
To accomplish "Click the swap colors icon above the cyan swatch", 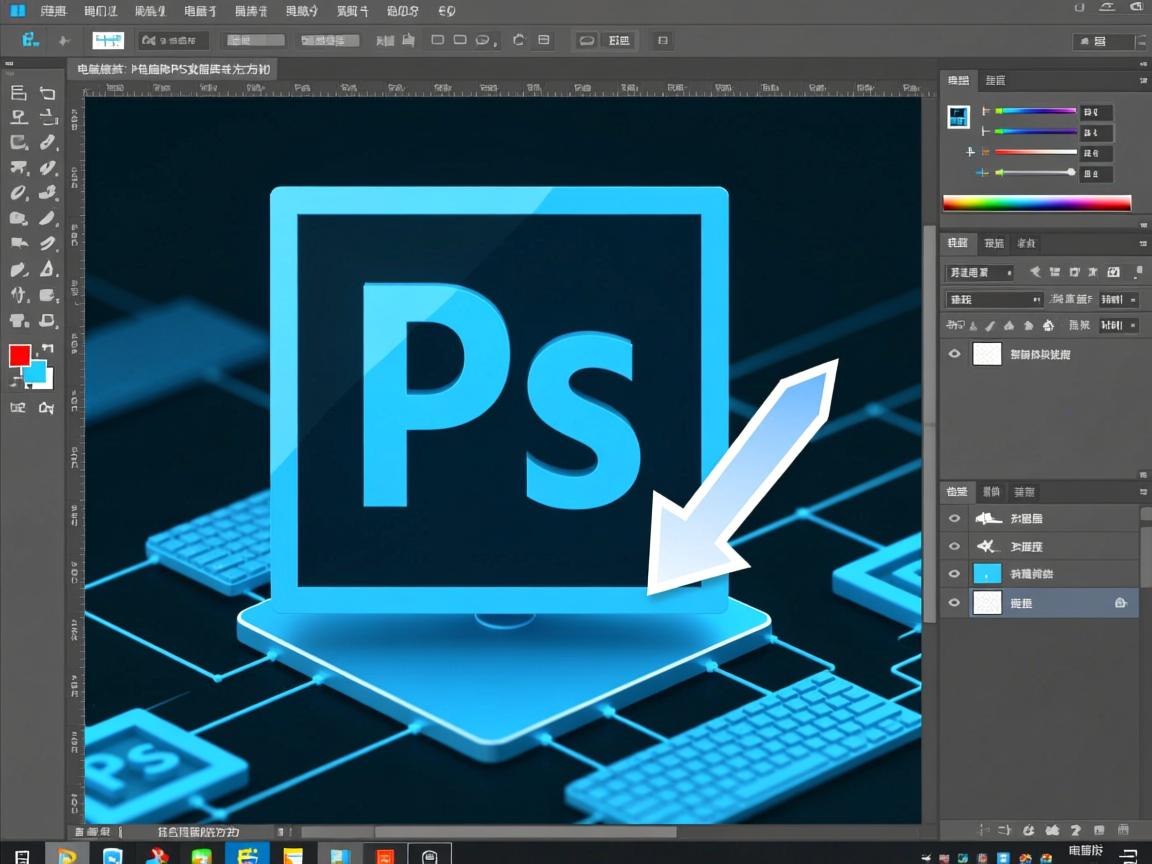I will [x=47, y=348].
